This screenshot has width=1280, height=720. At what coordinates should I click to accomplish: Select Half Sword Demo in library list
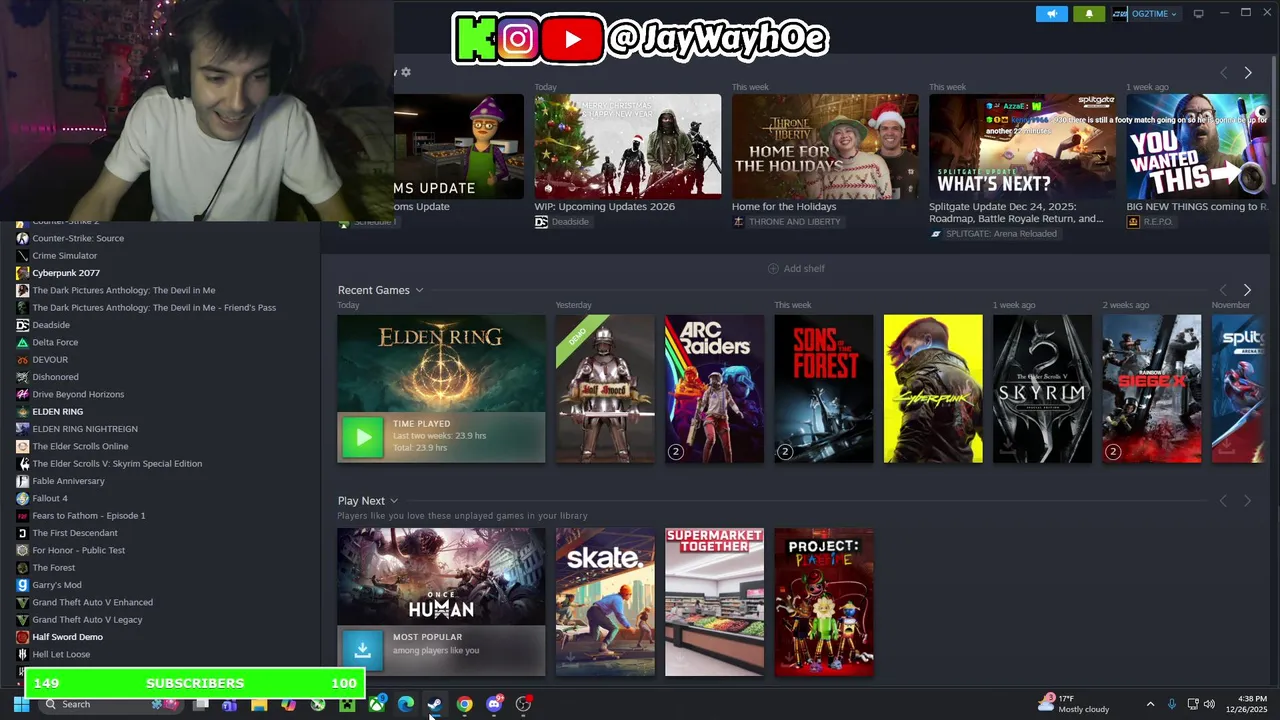pos(67,637)
